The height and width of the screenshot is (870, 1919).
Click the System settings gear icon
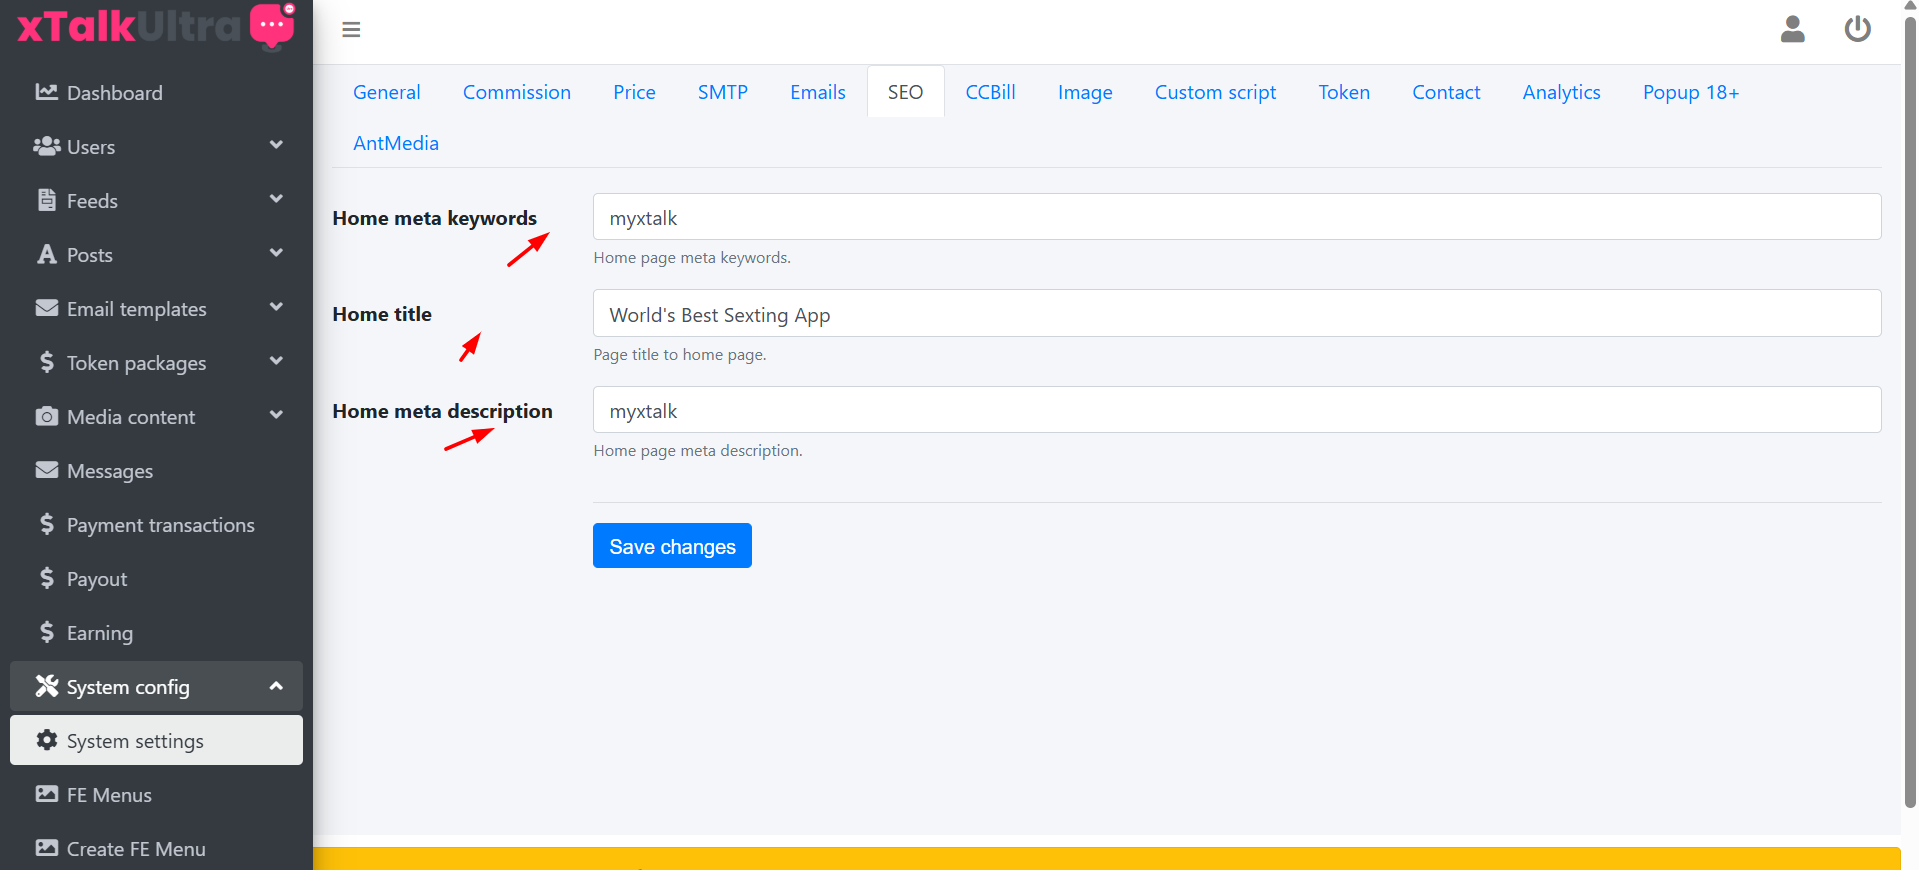46,740
